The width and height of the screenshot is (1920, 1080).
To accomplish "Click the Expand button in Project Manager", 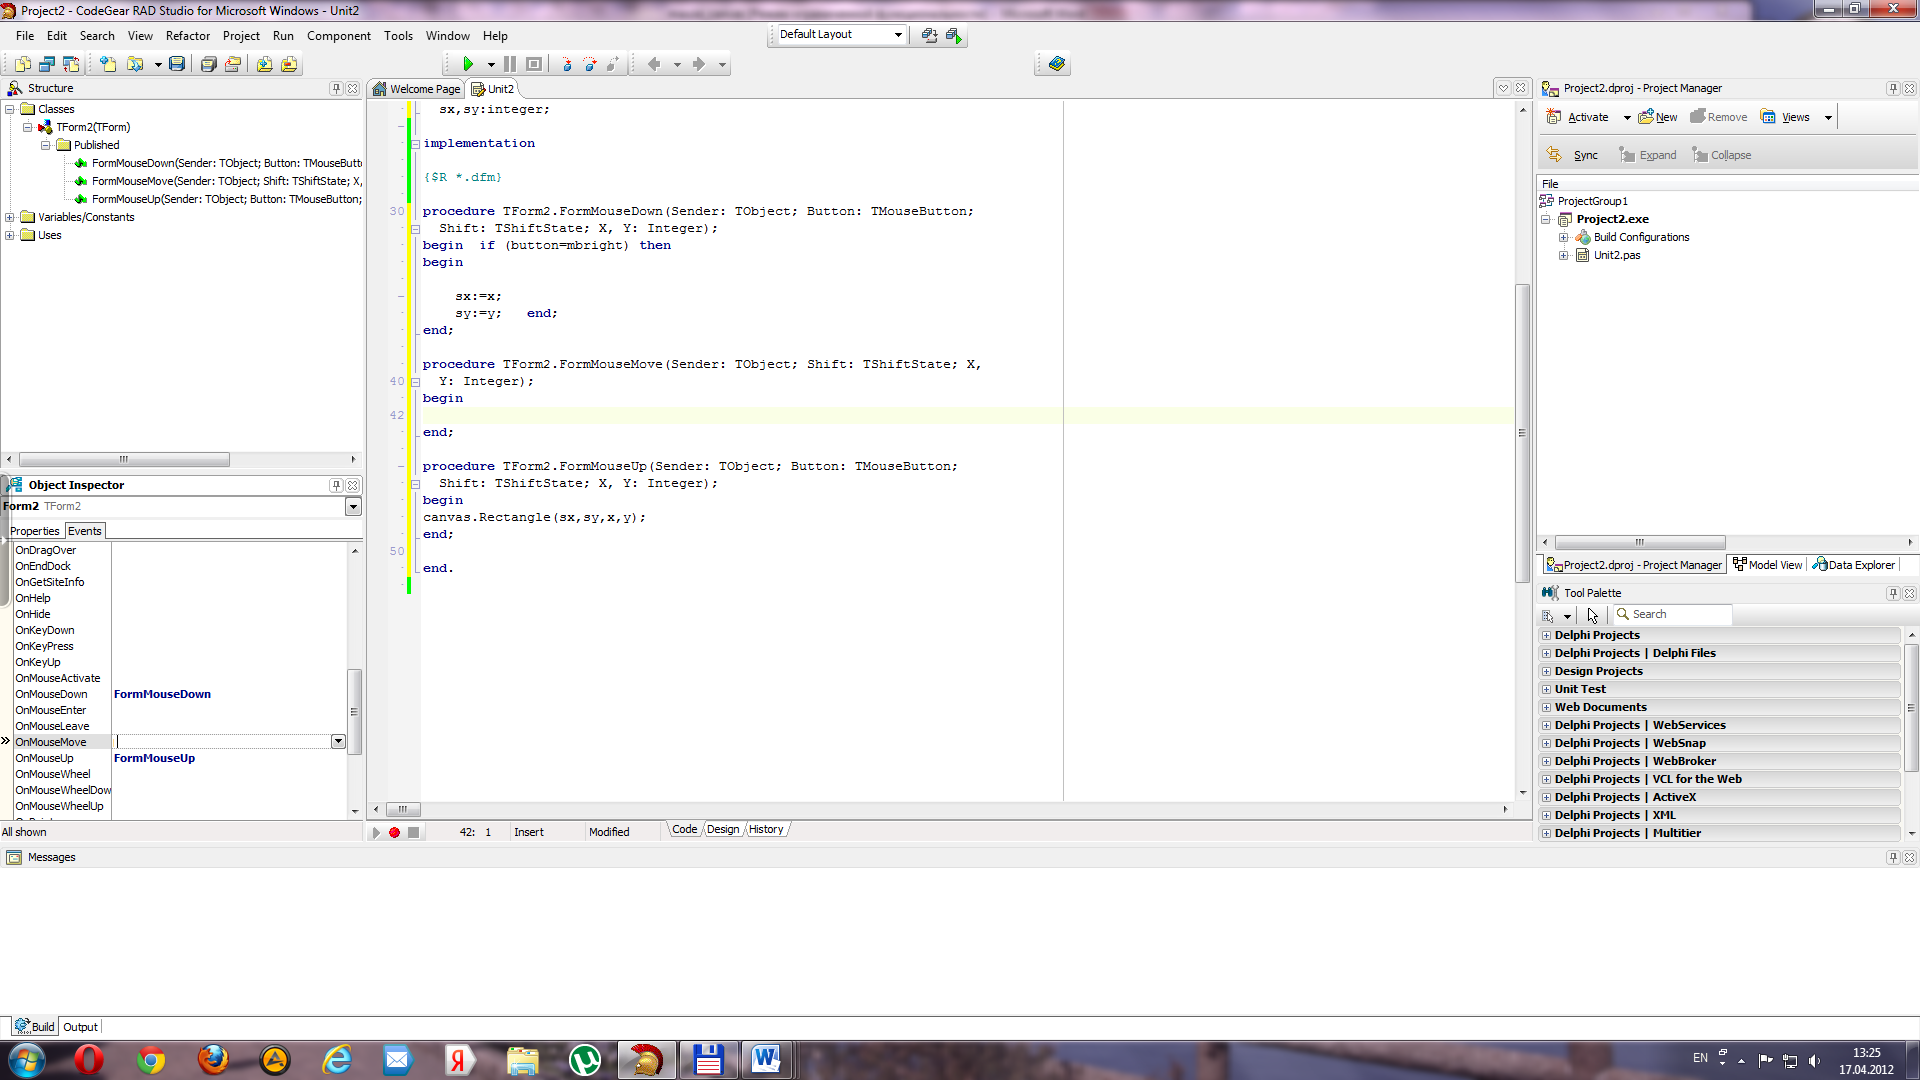I will pyautogui.click(x=1648, y=155).
